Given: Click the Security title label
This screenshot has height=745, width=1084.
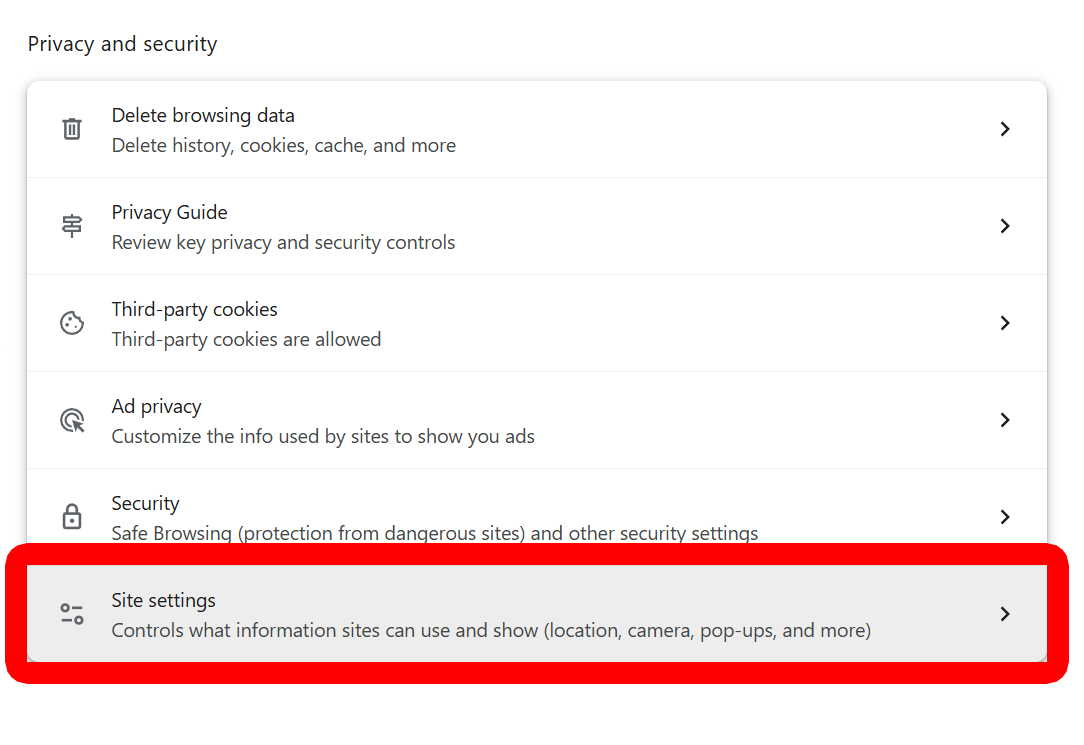Looking at the screenshot, I should pos(145,503).
